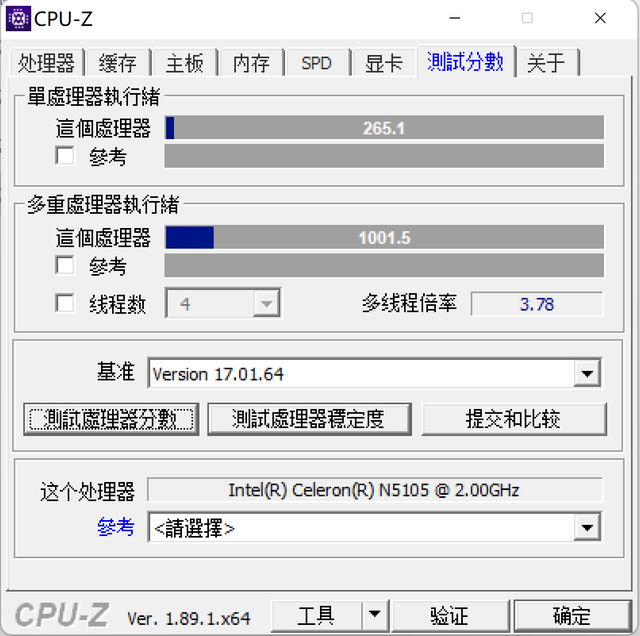Switch to the 缓存 tab

pyautogui.click(x=118, y=63)
